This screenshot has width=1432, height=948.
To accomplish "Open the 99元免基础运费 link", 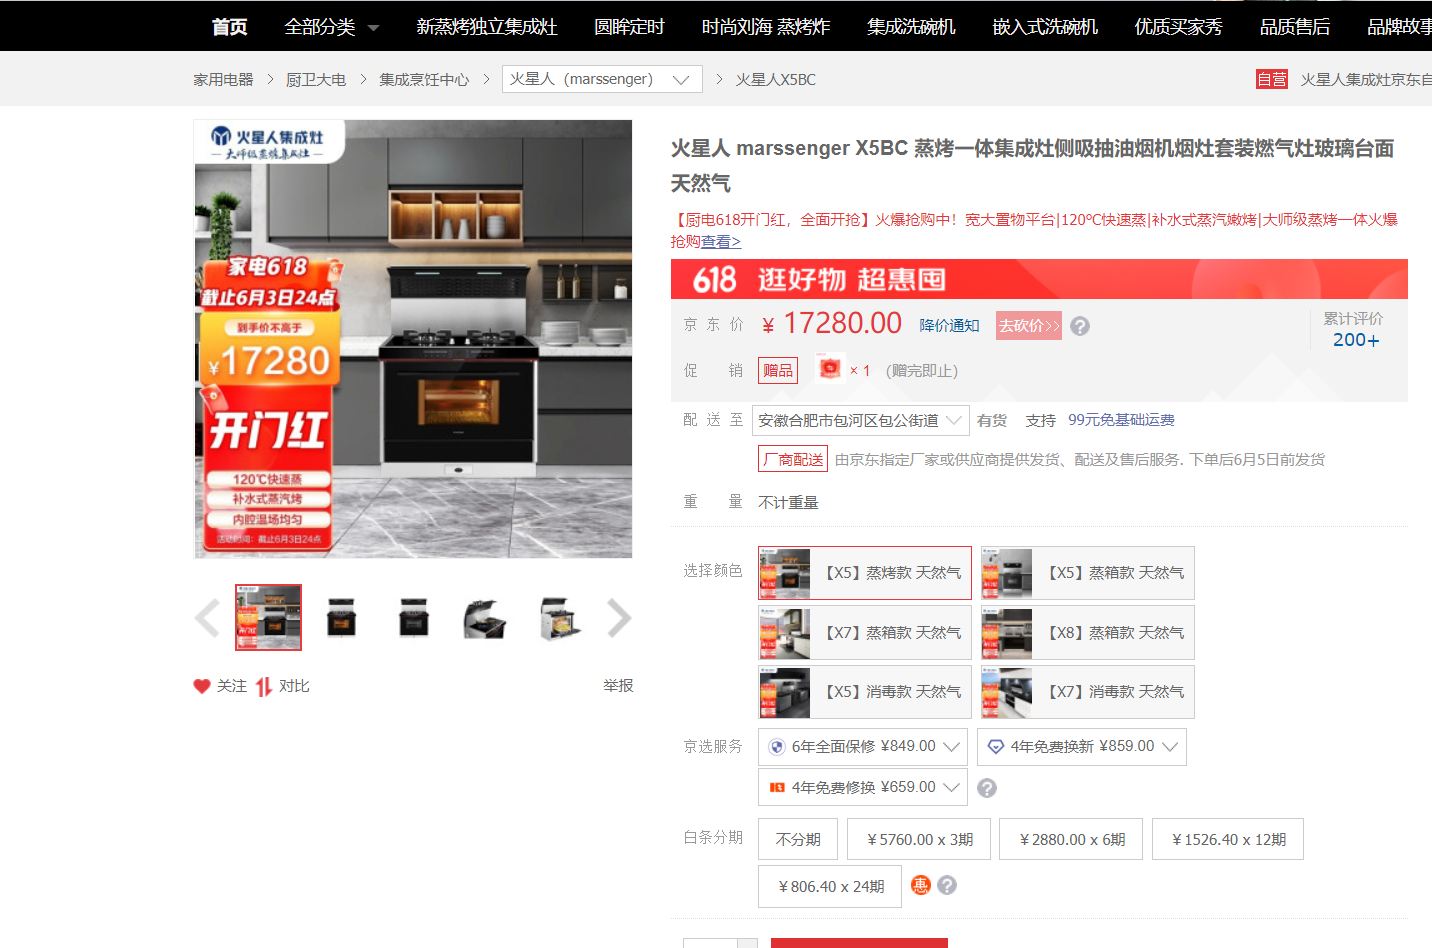I will tap(1121, 420).
